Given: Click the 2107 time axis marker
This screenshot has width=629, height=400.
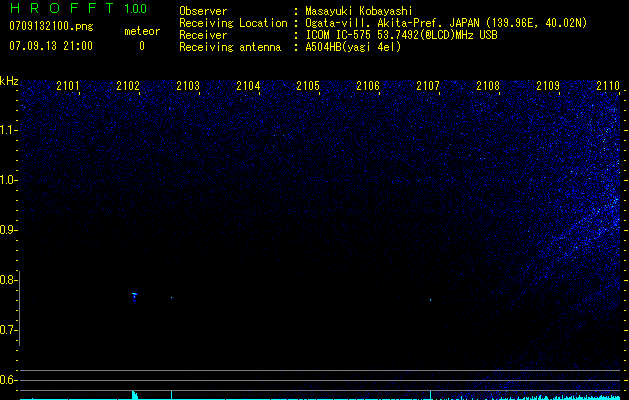Looking at the screenshot, I should point(428,85).
